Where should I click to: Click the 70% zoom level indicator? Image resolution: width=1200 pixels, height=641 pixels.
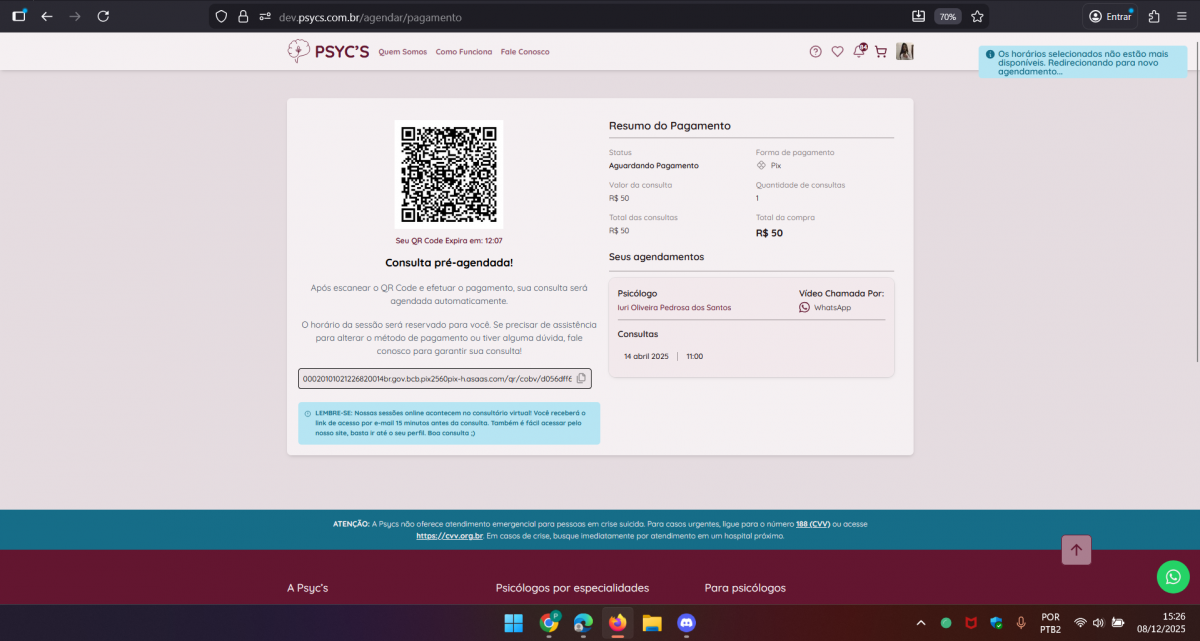(x=946, y=16)
